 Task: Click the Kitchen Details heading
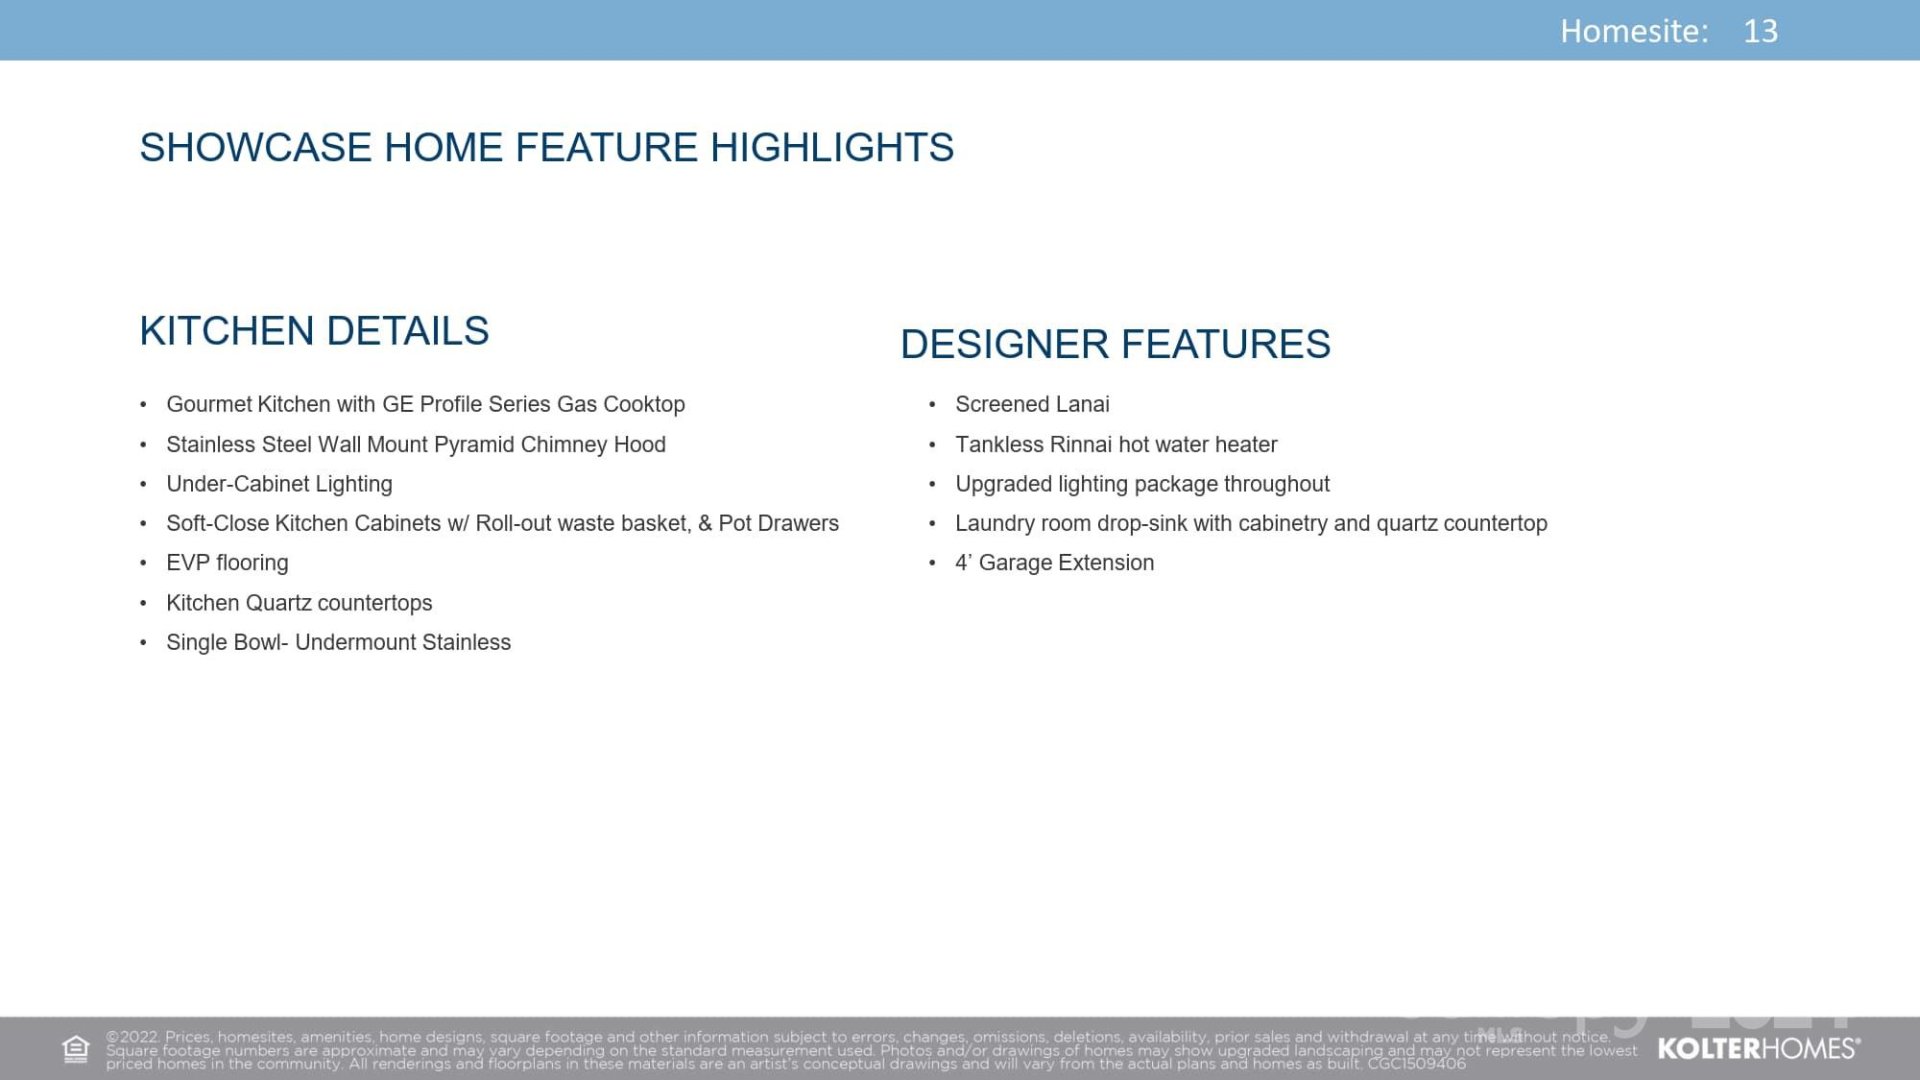pyautogui.click(x=314, y=331)
